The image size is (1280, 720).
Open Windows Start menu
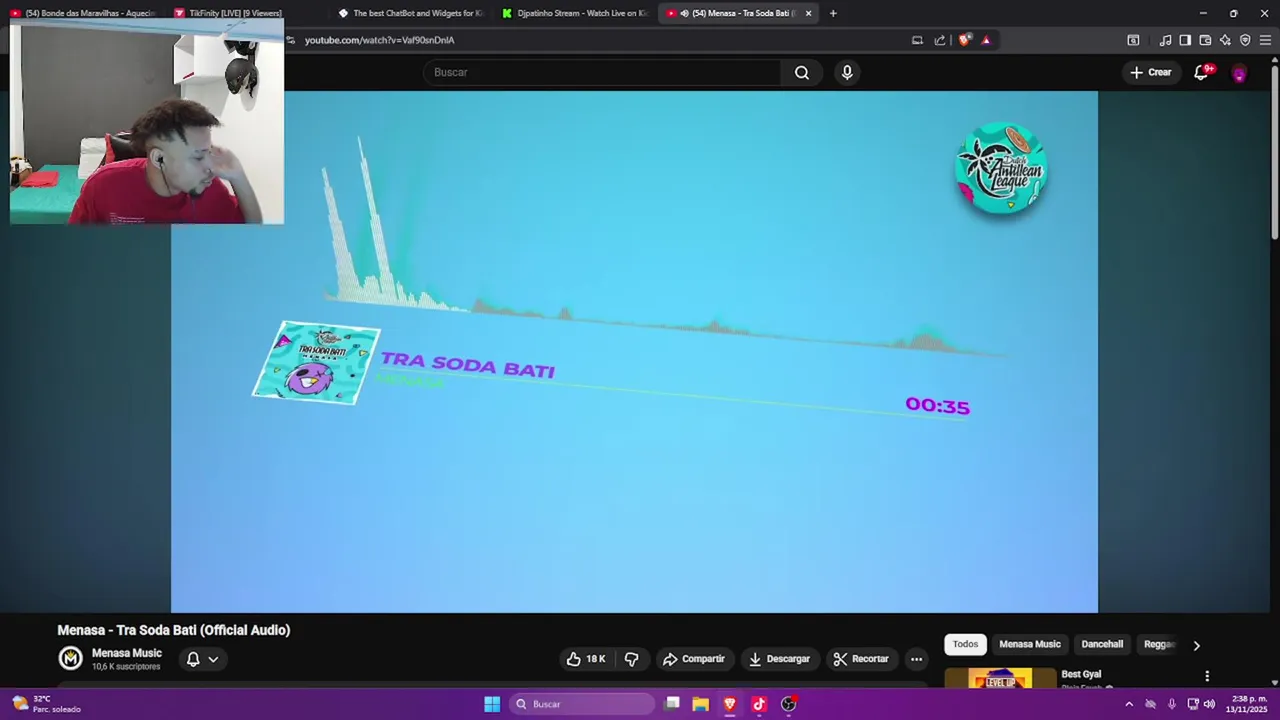click(492, 704)
